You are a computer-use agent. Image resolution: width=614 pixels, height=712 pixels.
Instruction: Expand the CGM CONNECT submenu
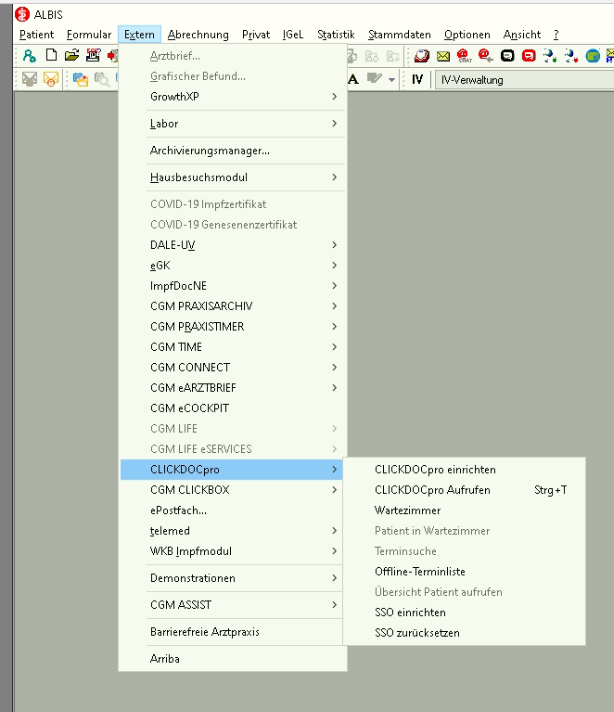tap(233, 367)
